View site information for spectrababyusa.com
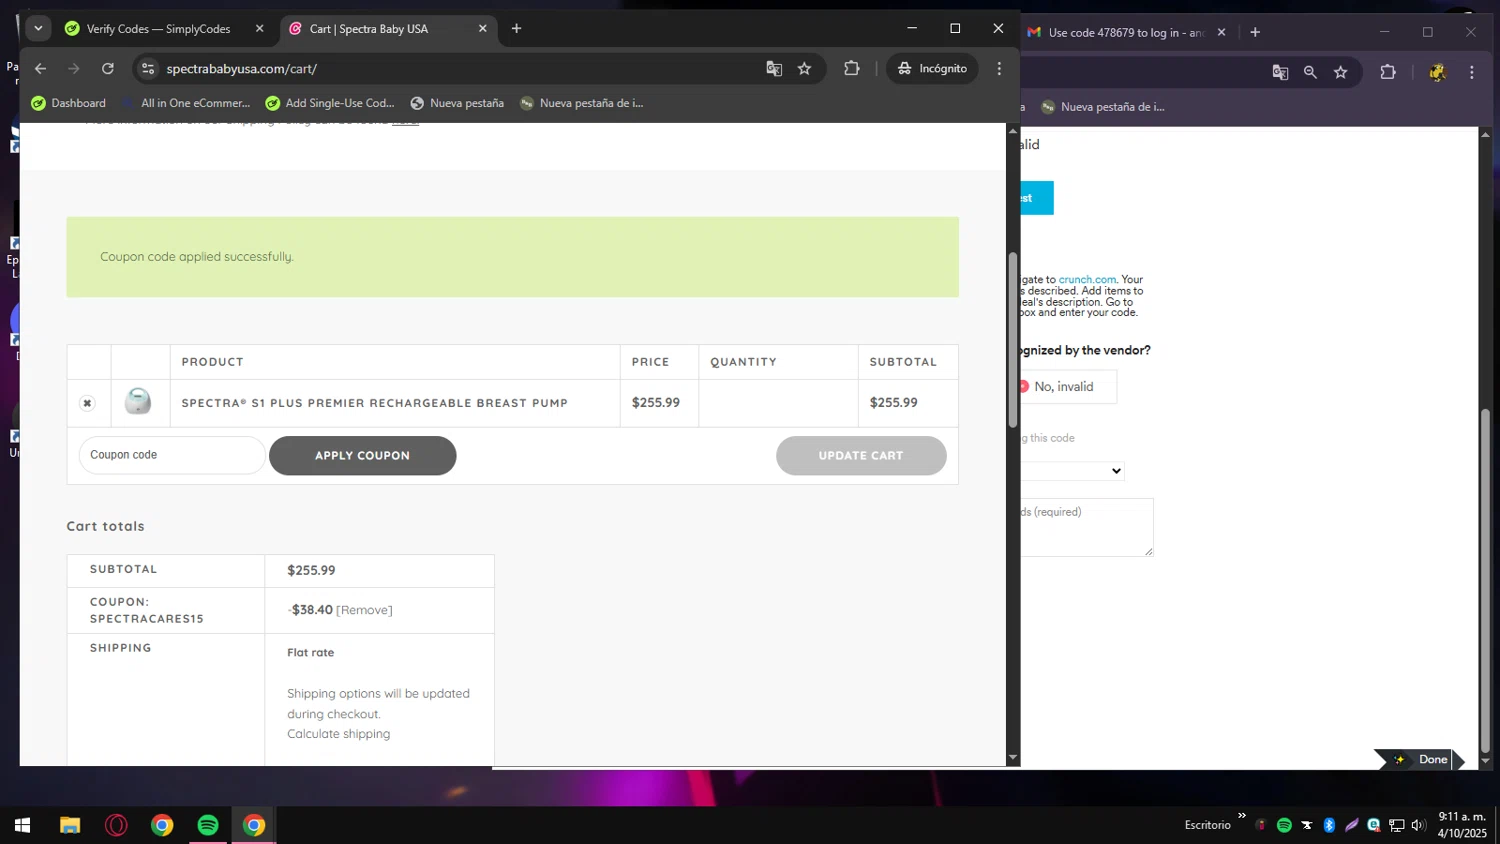This screenshot has width=1500, height=844. point(148,69)
